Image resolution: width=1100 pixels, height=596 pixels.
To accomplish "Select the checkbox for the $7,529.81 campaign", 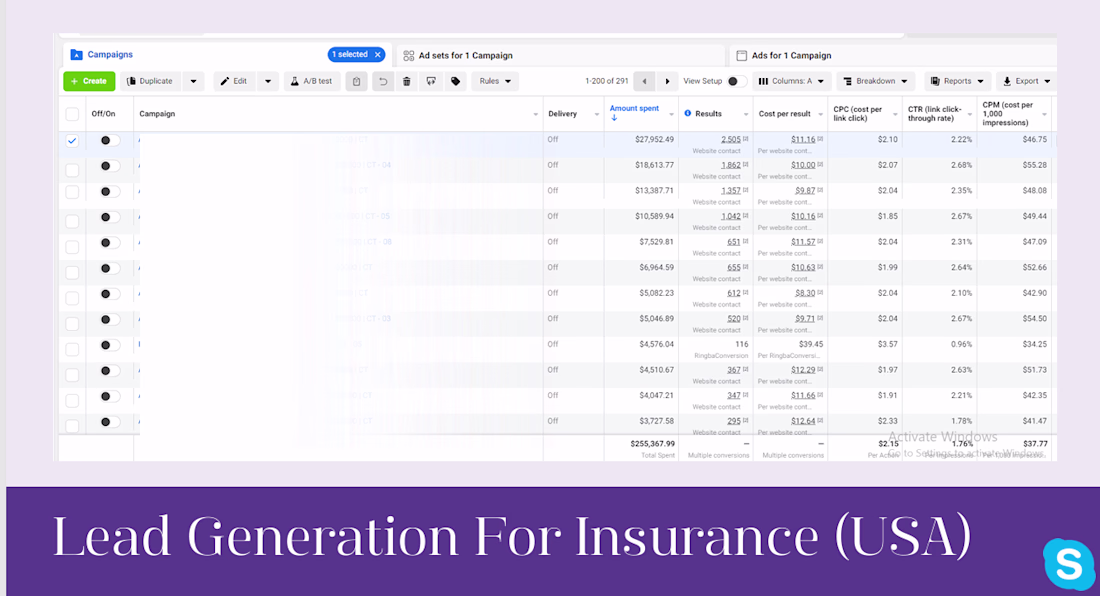I will (72, 247).
